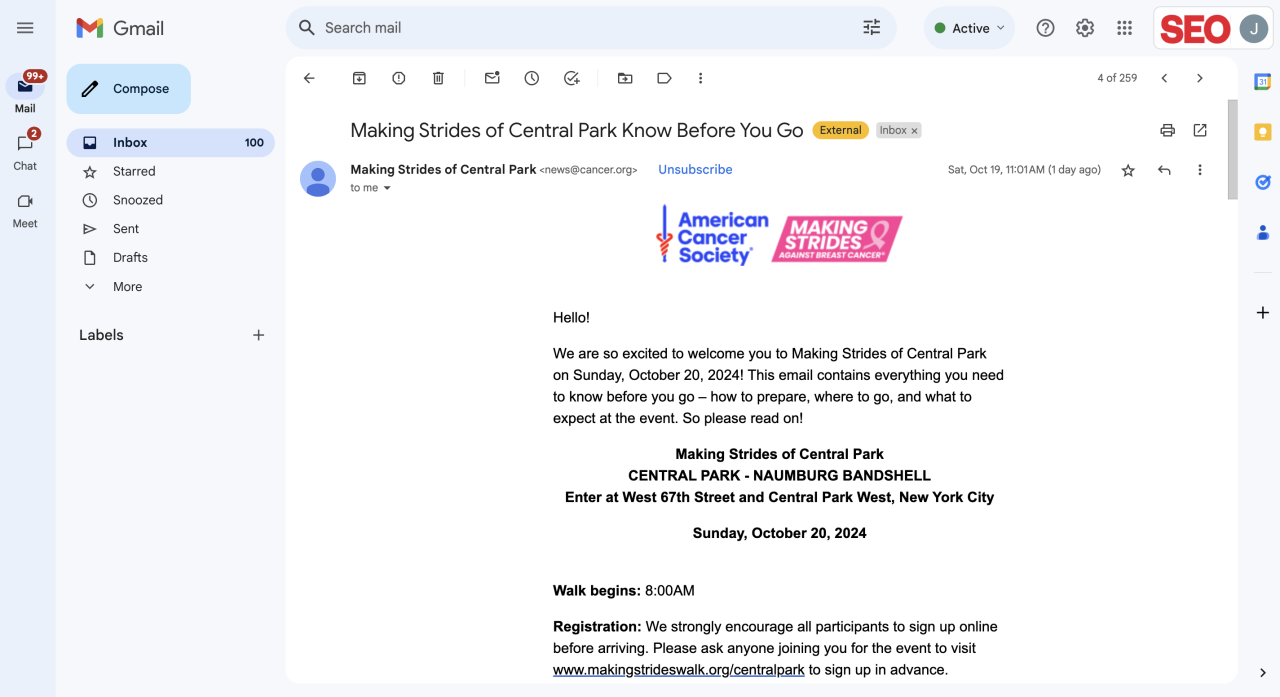Open Google Tasks in the side panel
This screenshot has width=1280, height=697.
point(1263,182)
